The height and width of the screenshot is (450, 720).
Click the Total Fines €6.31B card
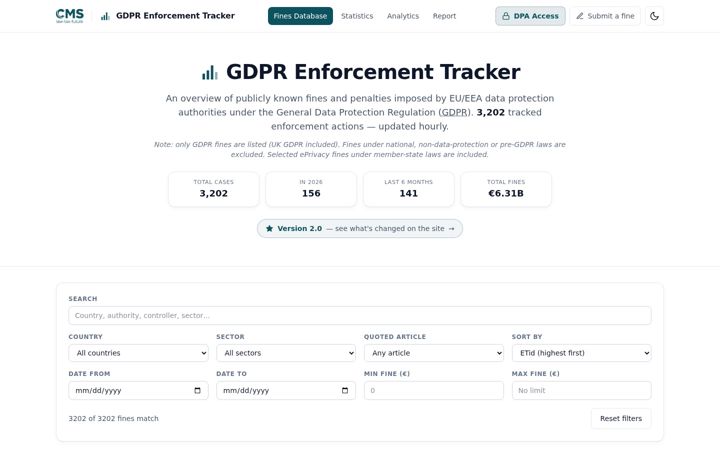506,189
